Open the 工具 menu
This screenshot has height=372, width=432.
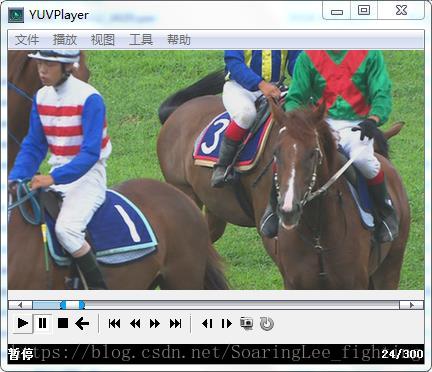pyautogui.click(x=141, y=40)
